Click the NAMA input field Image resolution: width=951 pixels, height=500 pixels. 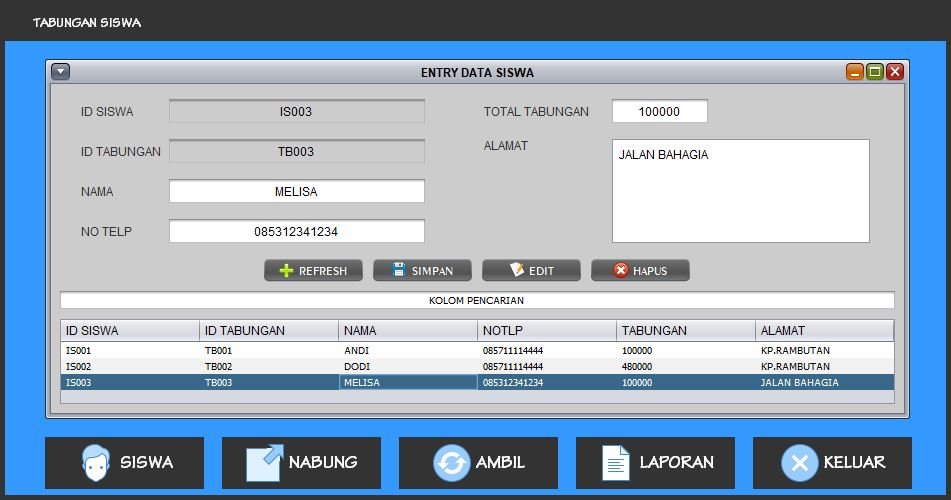296,192
